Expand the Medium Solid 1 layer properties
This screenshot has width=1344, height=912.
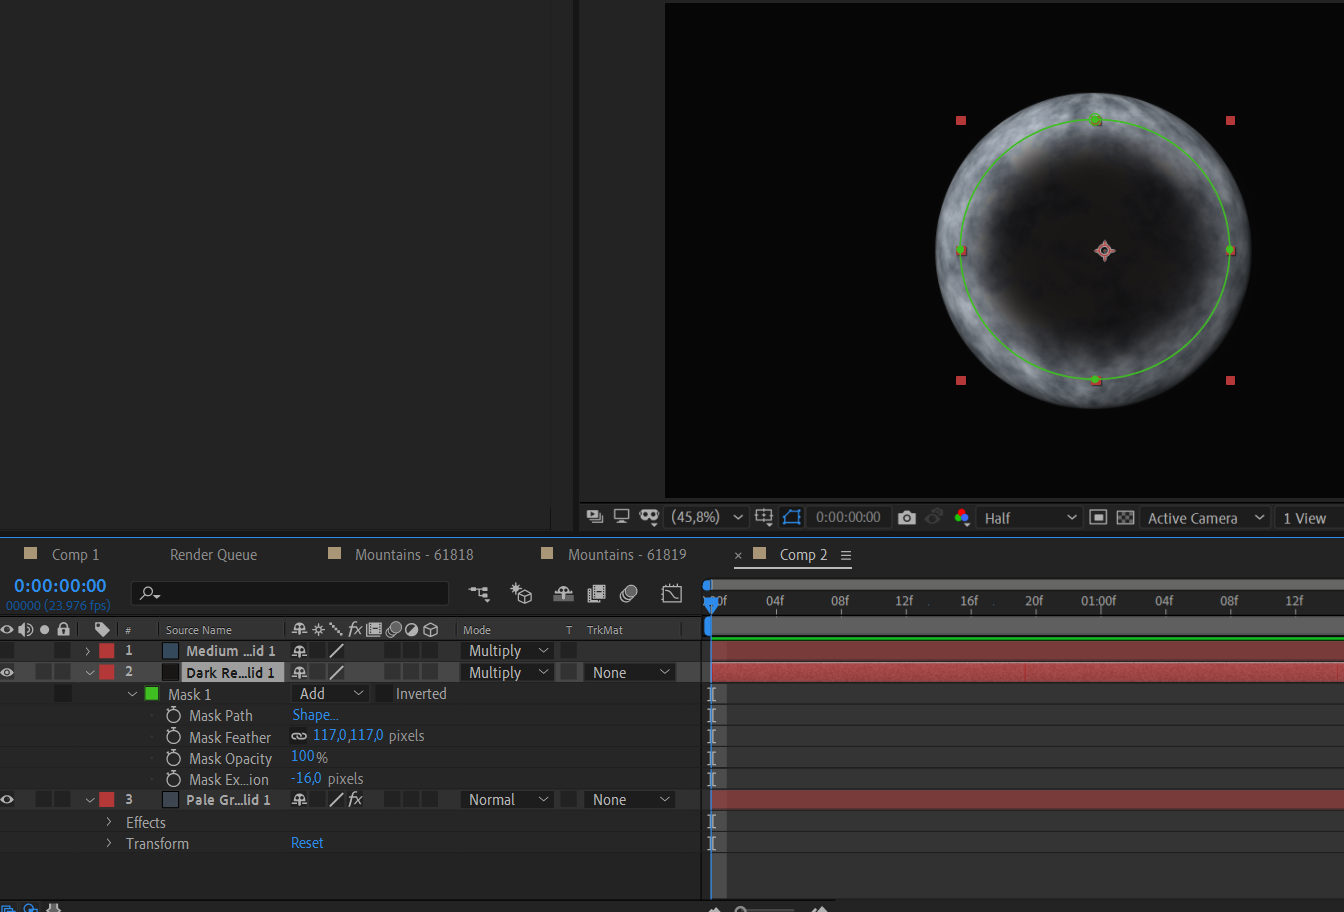pos(88,651)
